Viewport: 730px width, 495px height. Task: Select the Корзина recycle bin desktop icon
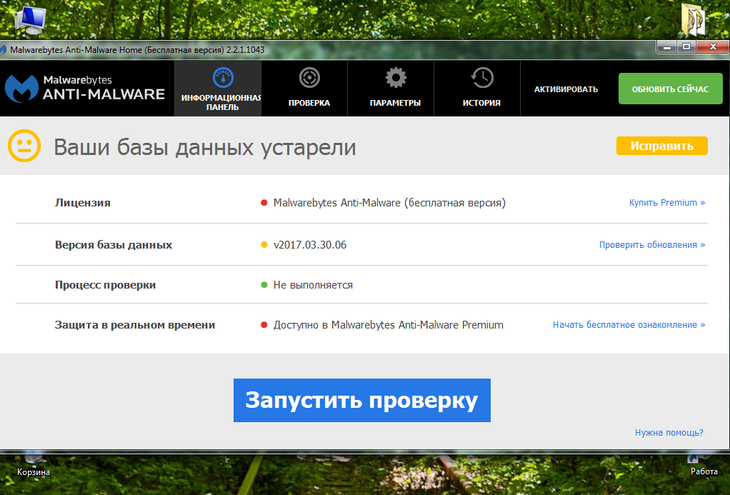(x=33, y=465)
